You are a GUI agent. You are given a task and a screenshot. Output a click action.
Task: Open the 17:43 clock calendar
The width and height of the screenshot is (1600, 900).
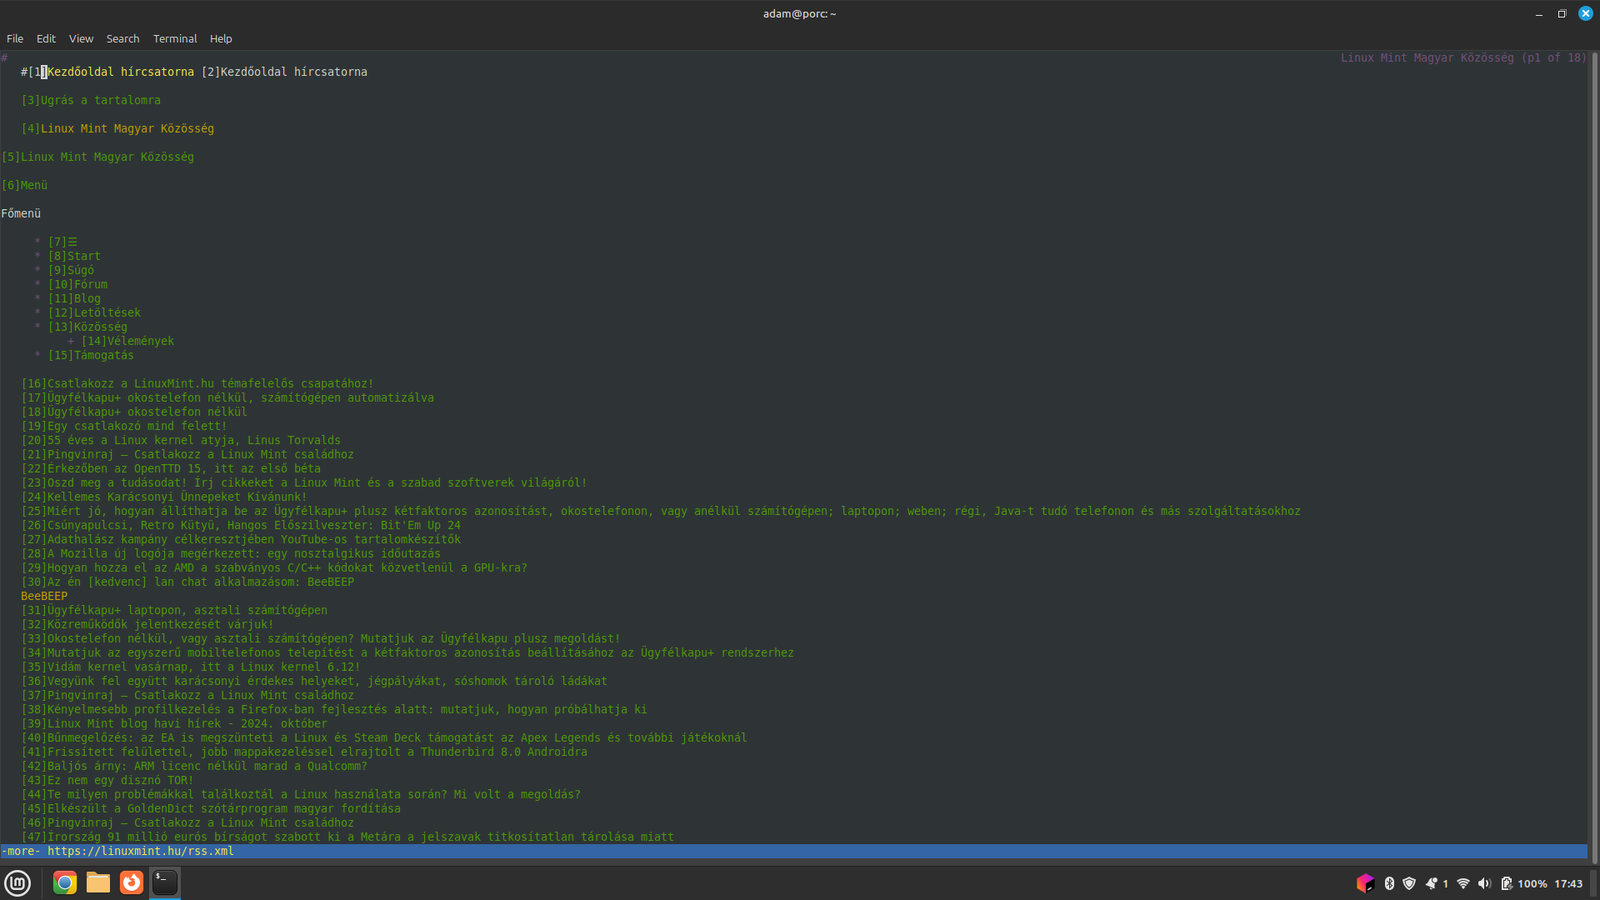(1568, 884)
